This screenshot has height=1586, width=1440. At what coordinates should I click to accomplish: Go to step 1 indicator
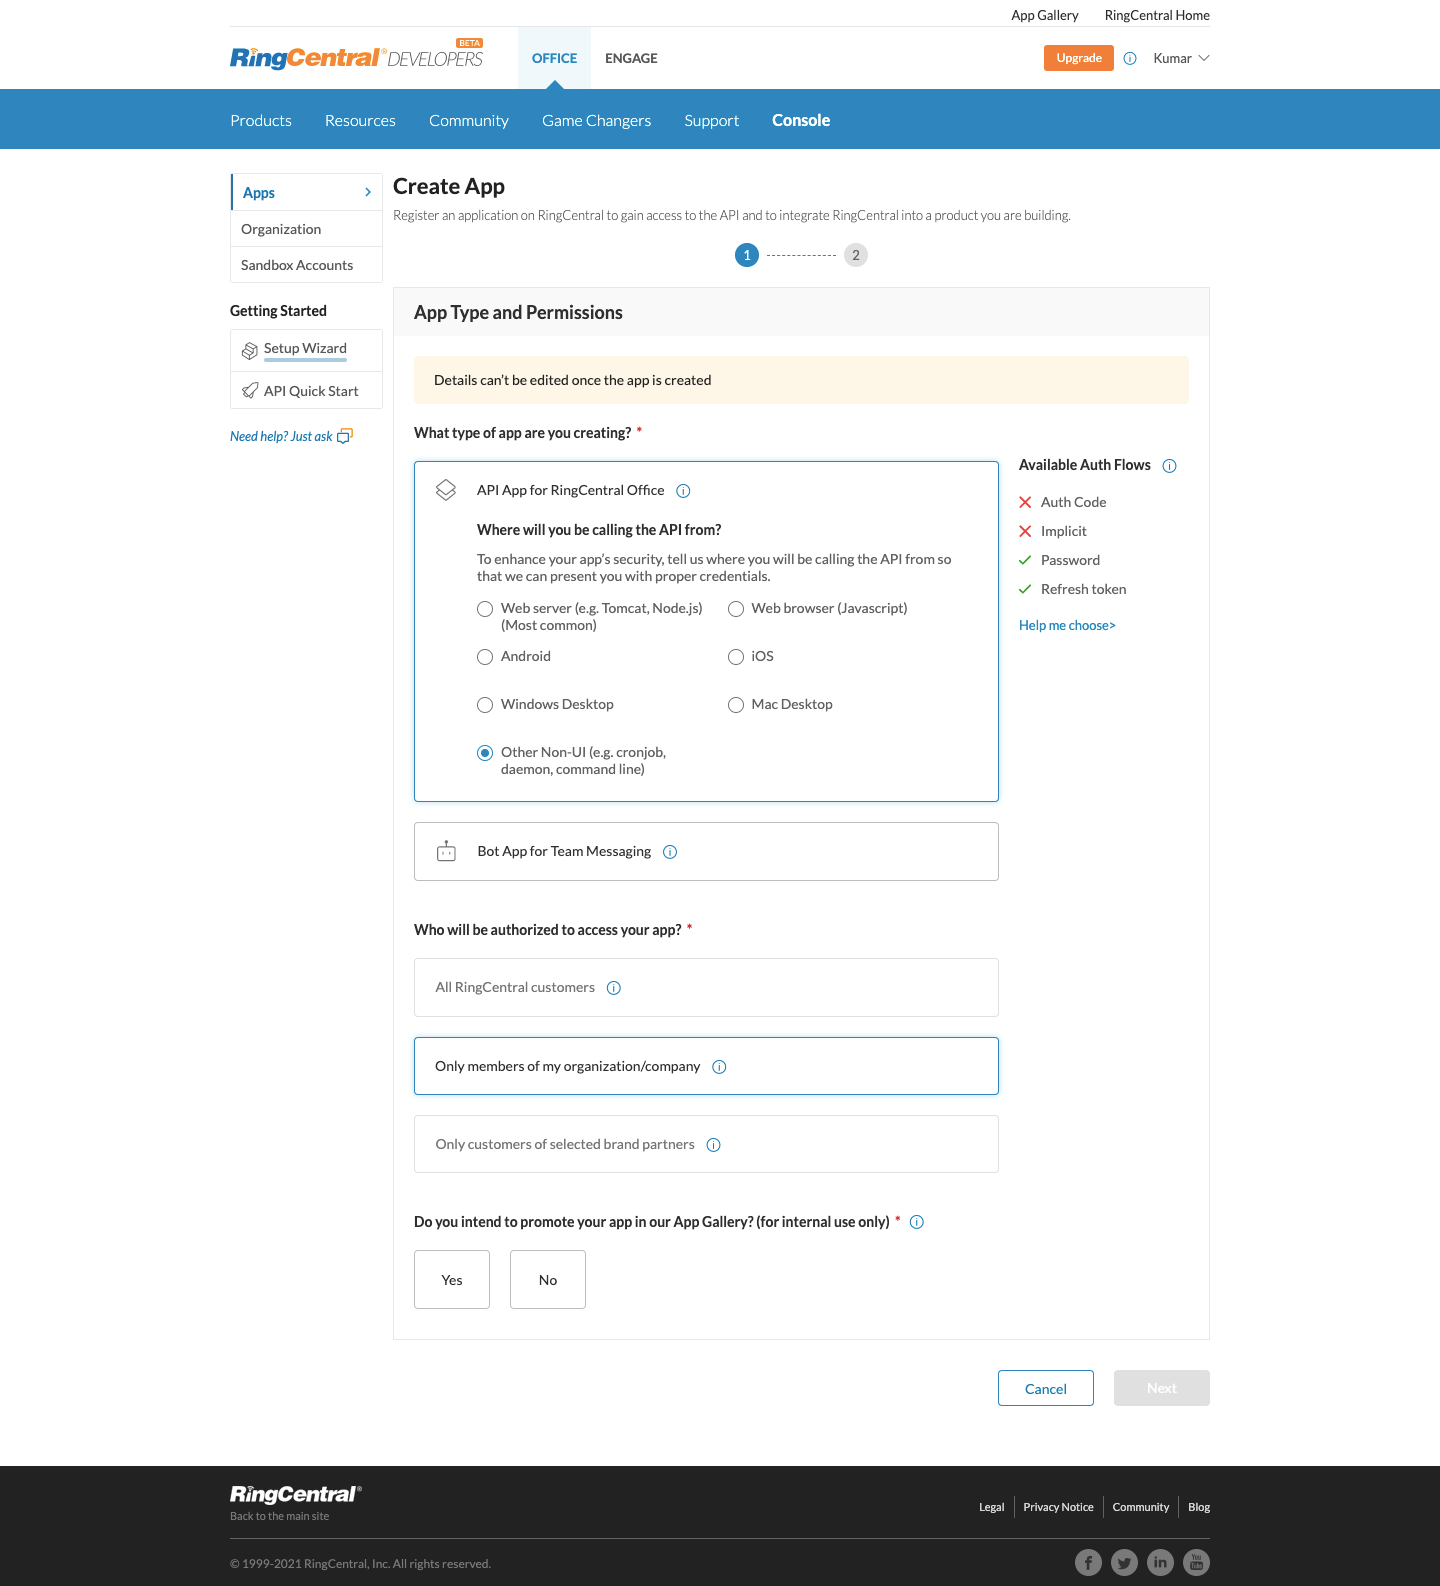[747, 255]
